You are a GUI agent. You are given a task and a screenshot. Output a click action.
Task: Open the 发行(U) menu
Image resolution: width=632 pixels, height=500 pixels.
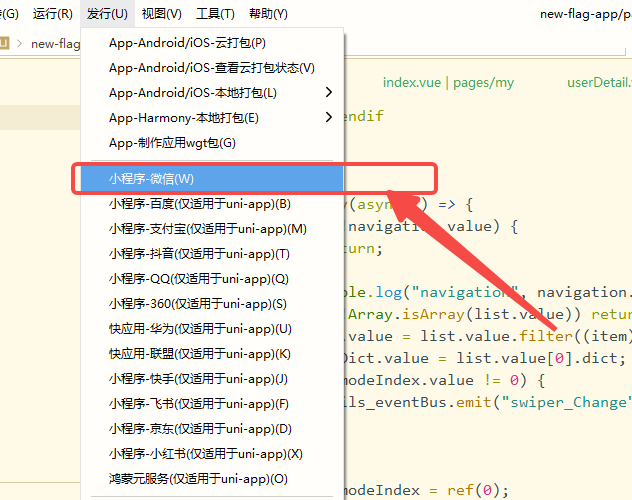pyautogui.click(x=107, y=14)
